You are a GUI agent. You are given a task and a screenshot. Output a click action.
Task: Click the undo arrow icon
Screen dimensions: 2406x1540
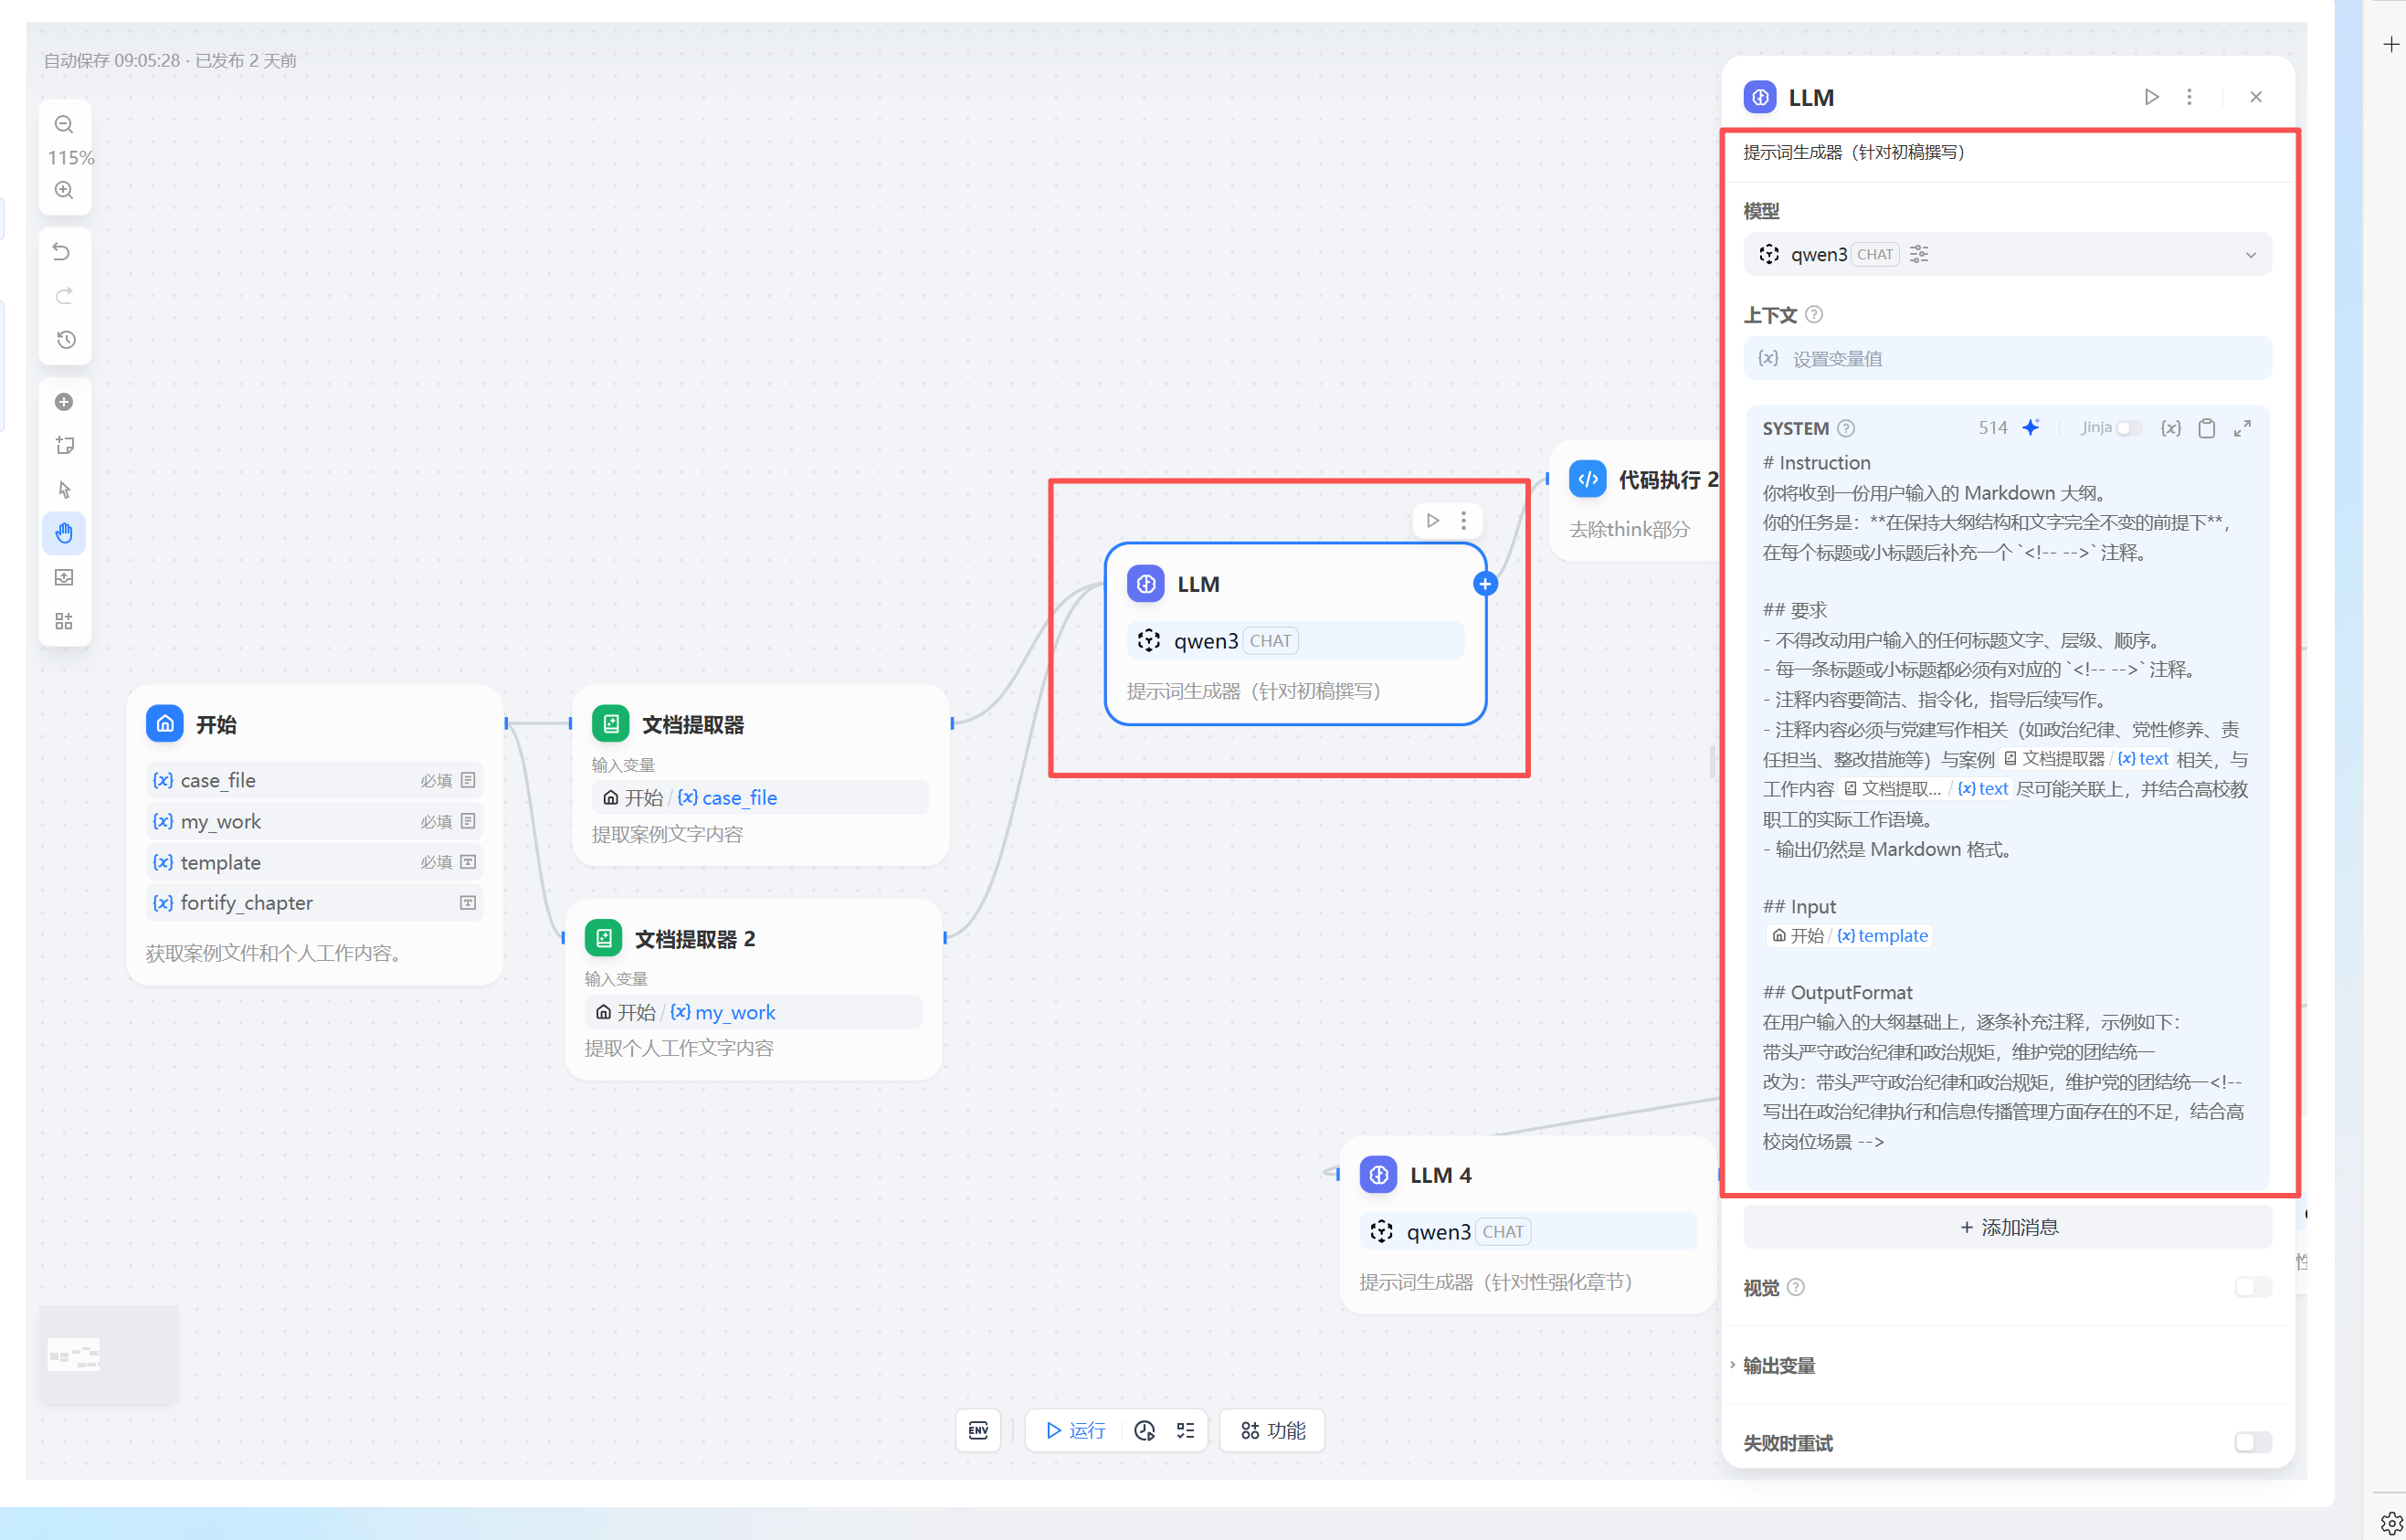tap(62, 251)
